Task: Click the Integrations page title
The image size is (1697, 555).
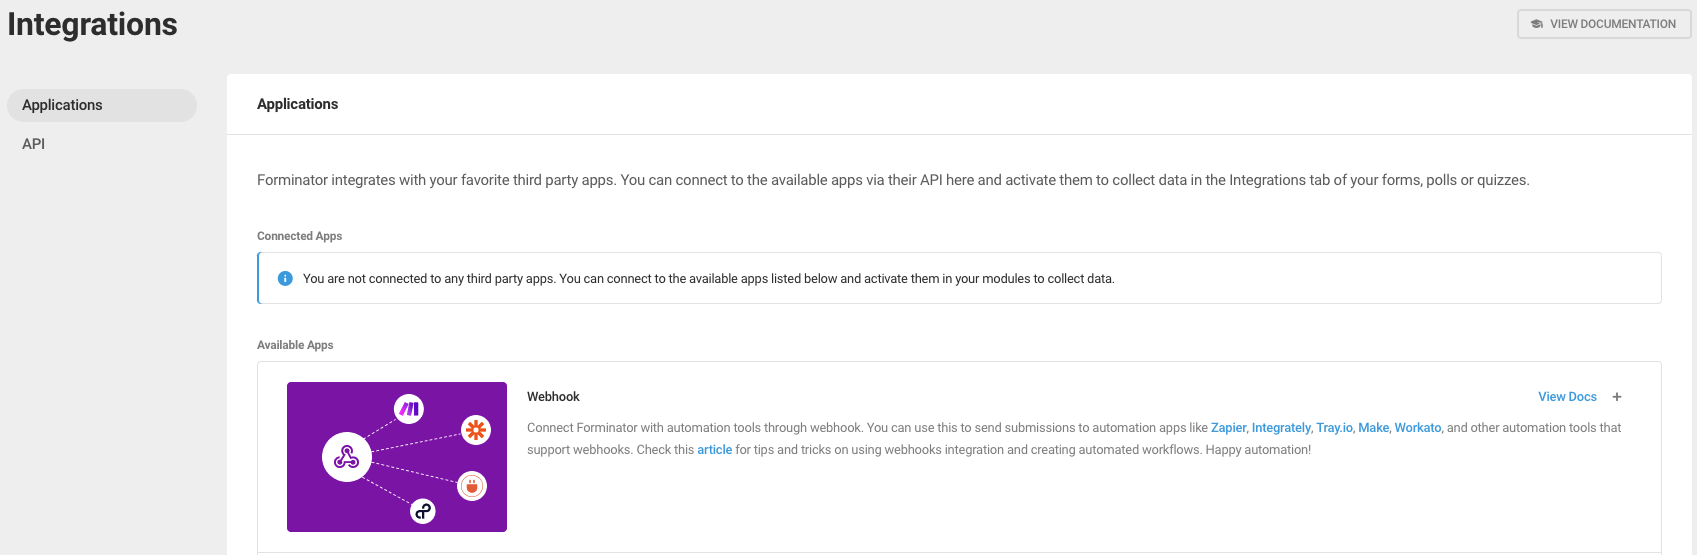Action: click(92, 24)
